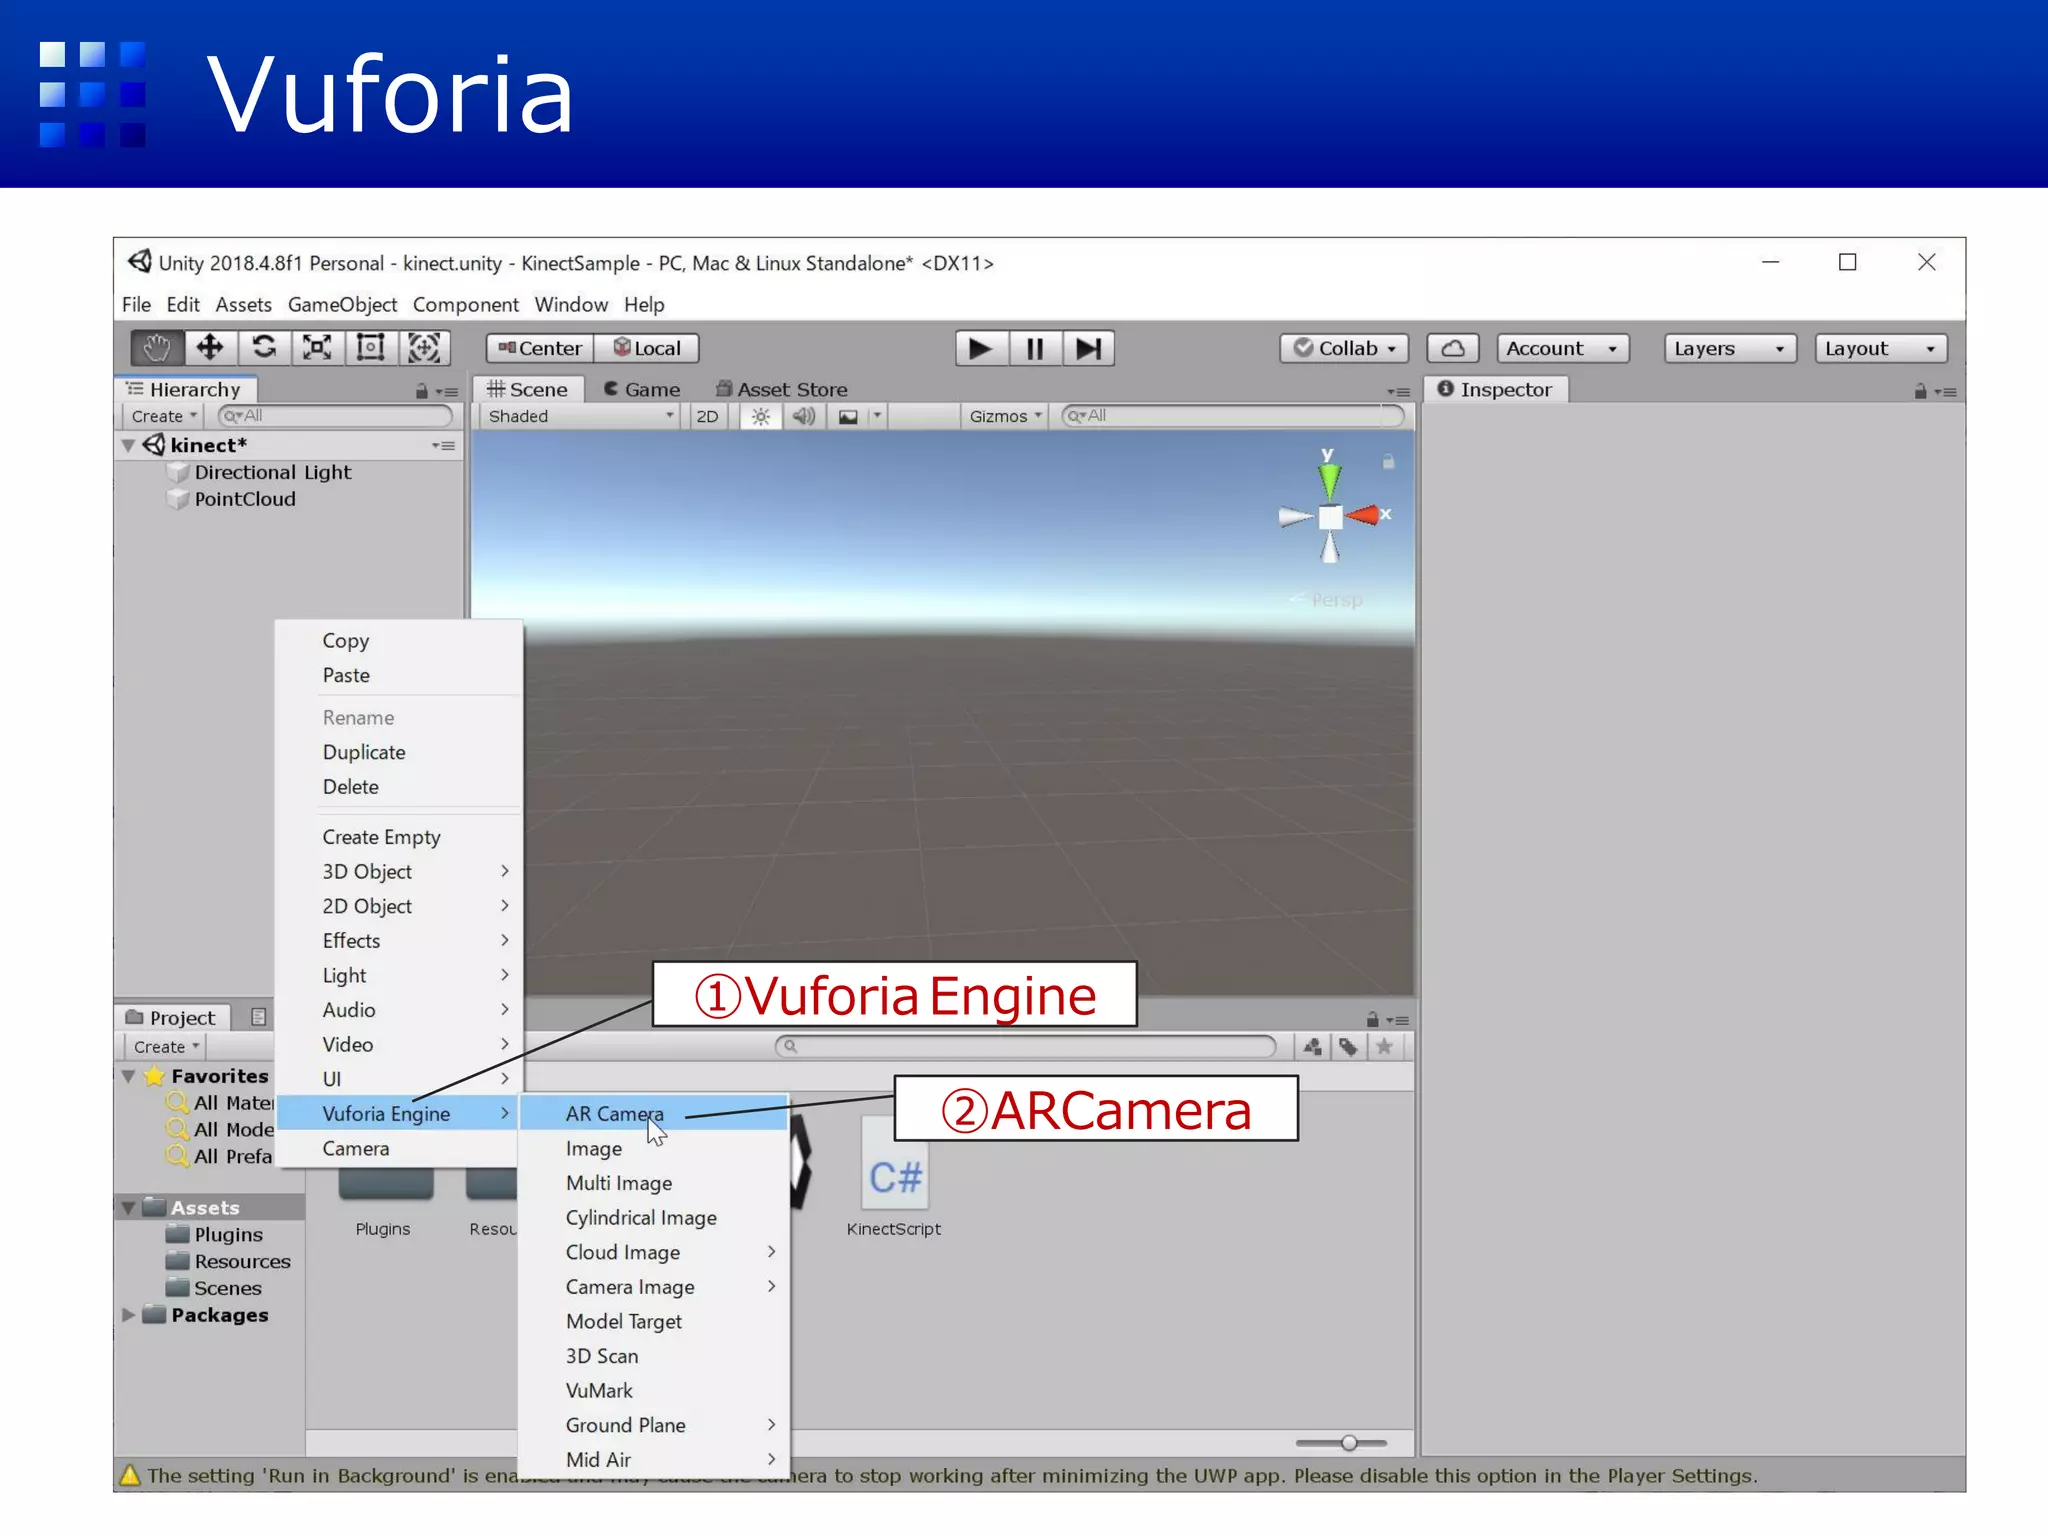Toggle Local handle rotation
Viewport: 2048px width, 1536px height.
point(647,348)
